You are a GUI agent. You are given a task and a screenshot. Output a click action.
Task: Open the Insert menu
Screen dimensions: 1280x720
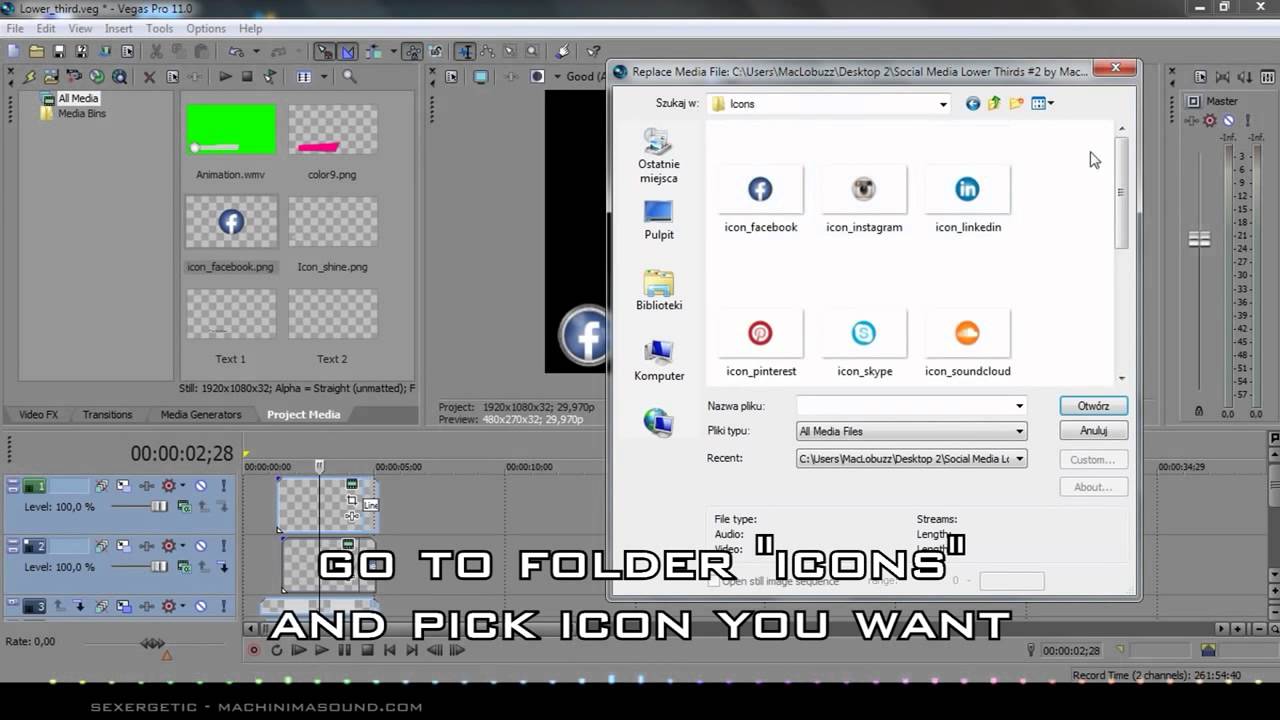[x=118, y=28]
